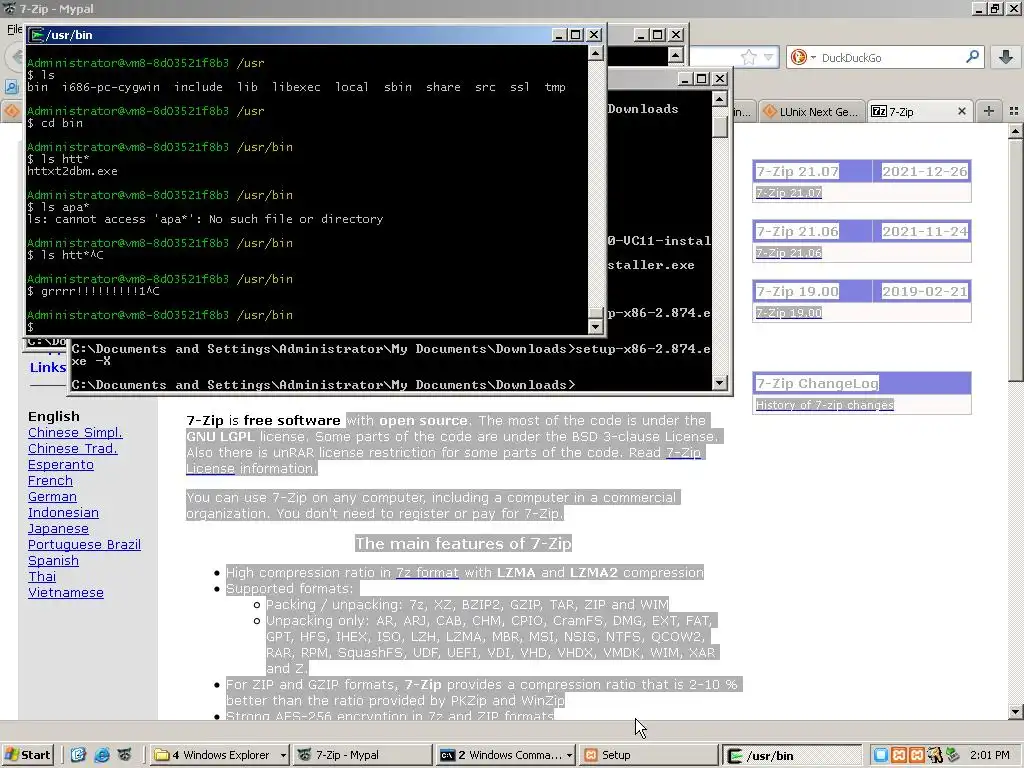Close the 7-Zip browser tab
This screenshot has width=1024, height=768.
pos(961,112)
